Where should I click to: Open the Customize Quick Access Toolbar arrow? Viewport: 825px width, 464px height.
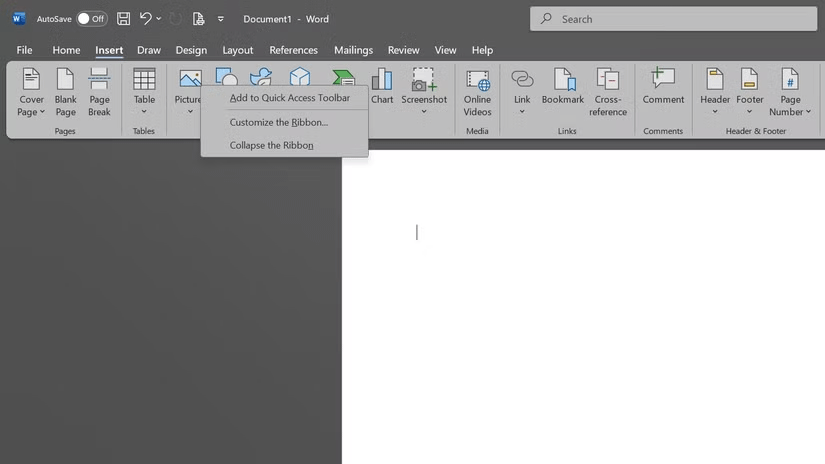tap(221, 19)
